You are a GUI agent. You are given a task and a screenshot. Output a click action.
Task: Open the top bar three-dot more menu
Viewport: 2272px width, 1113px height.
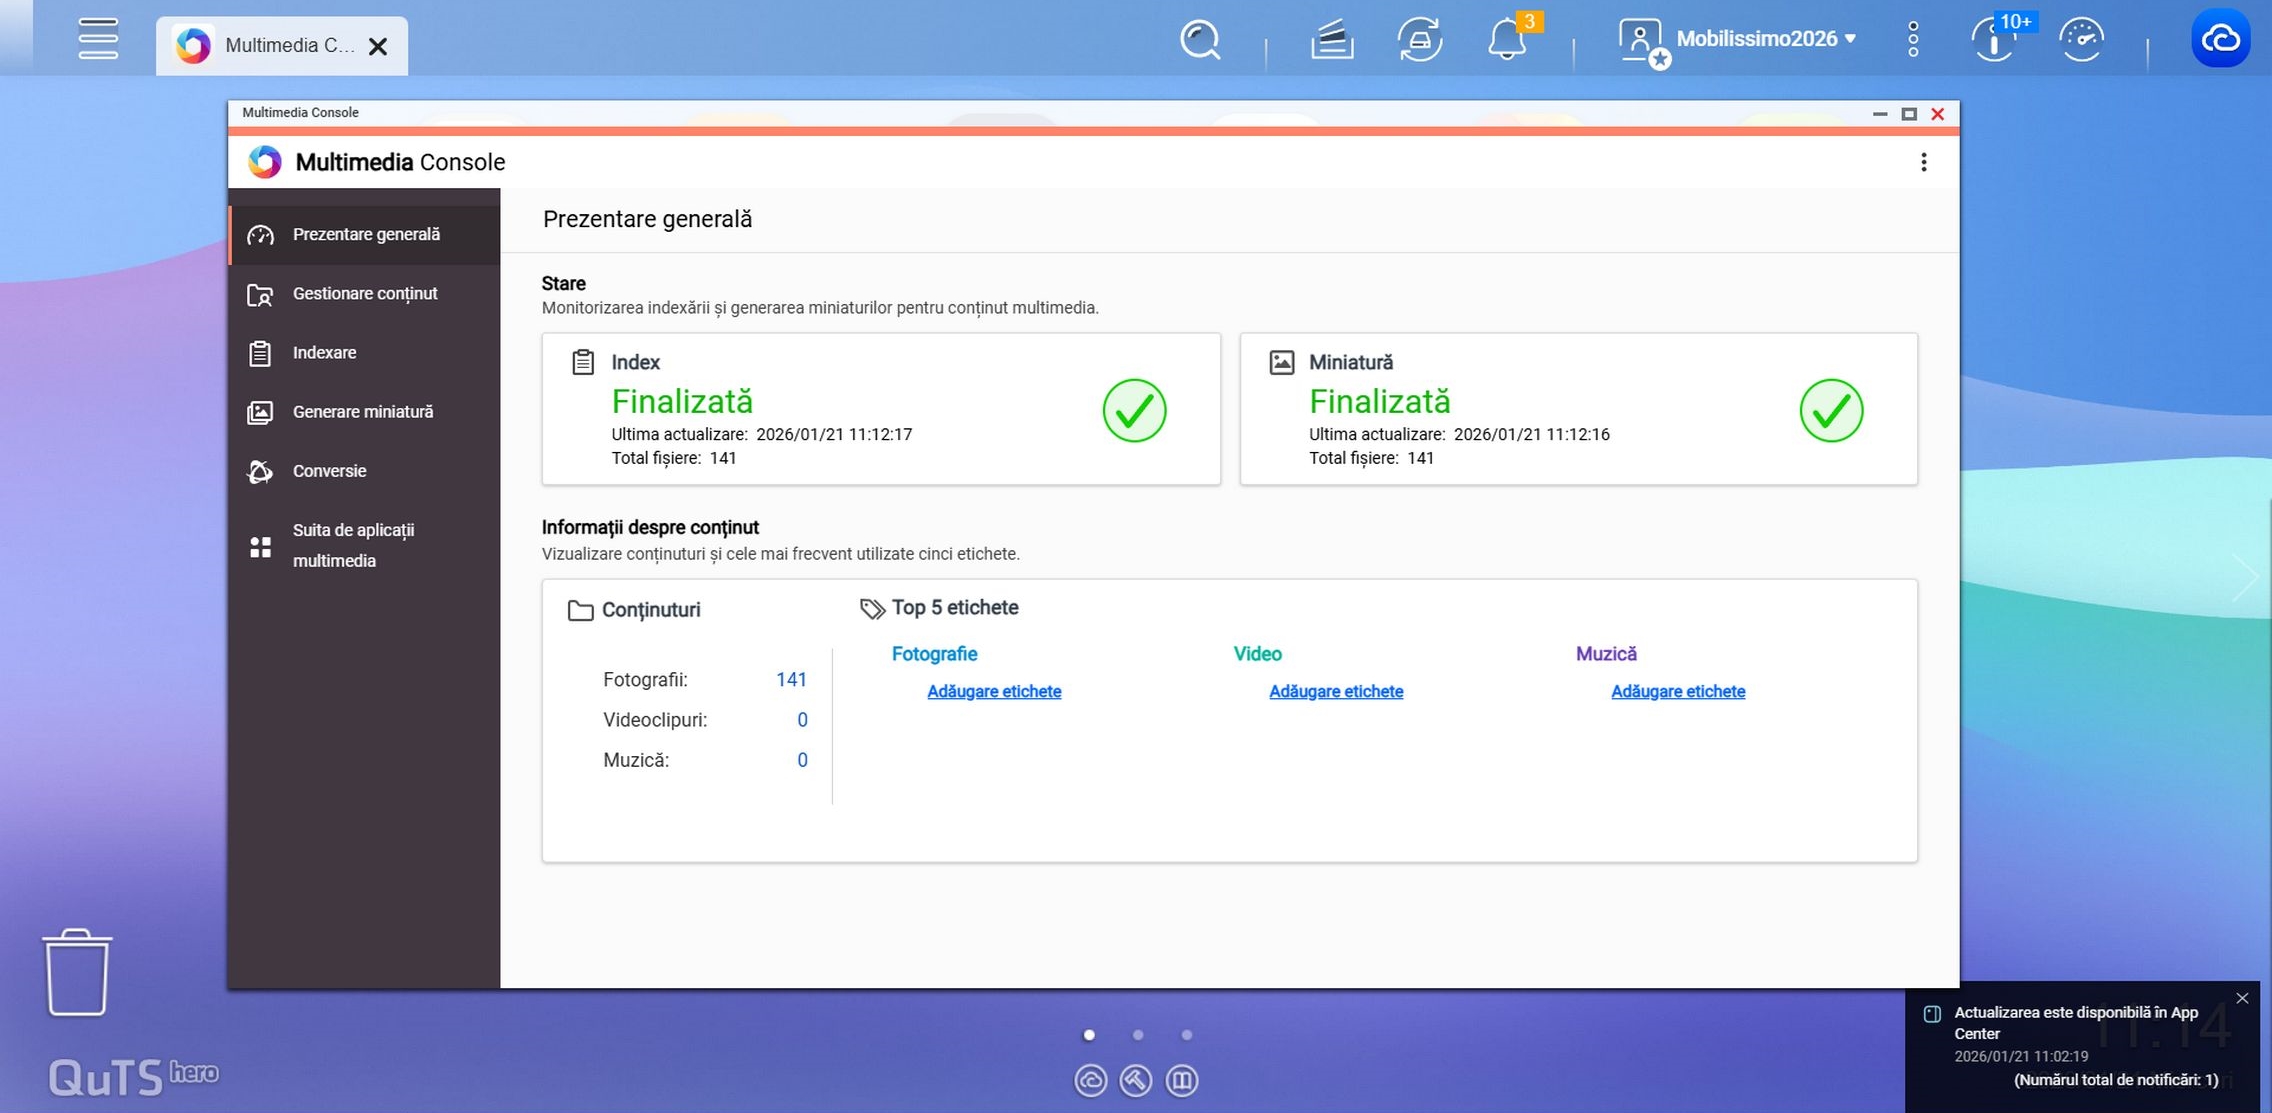[1913, 40]
